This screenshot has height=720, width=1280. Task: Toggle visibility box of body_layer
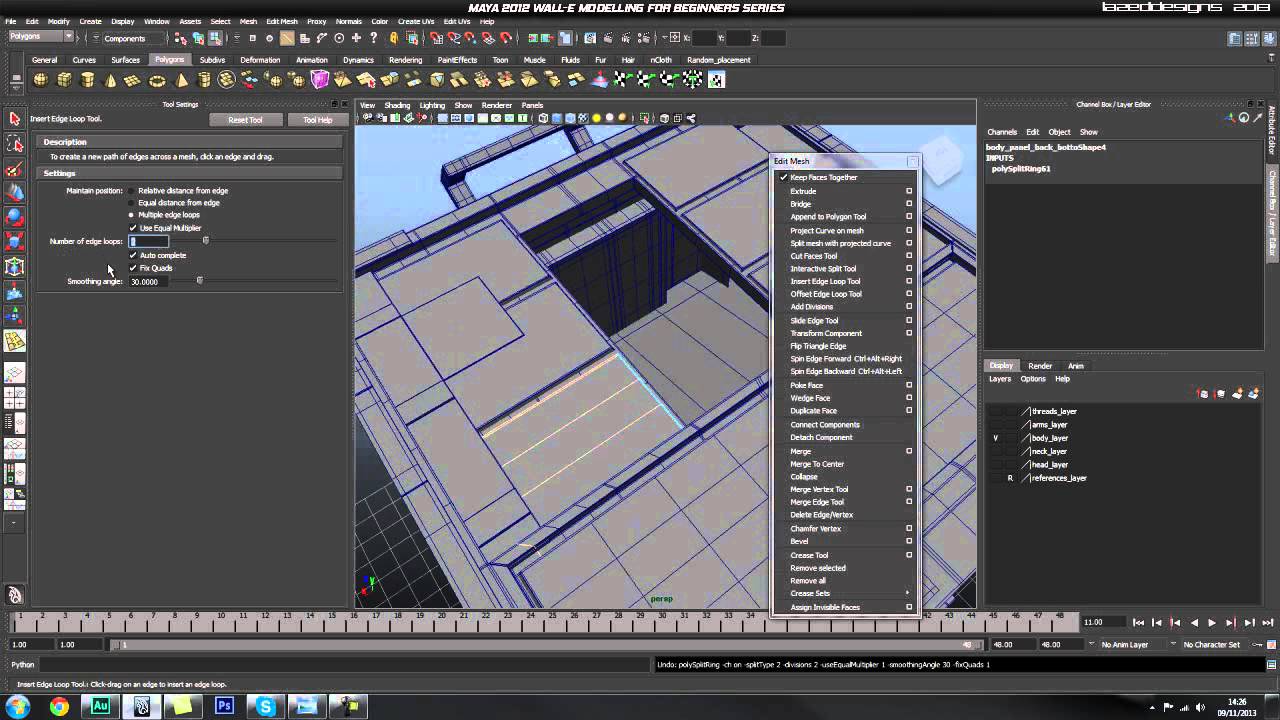pyautogui.click(x=996, y=438)
